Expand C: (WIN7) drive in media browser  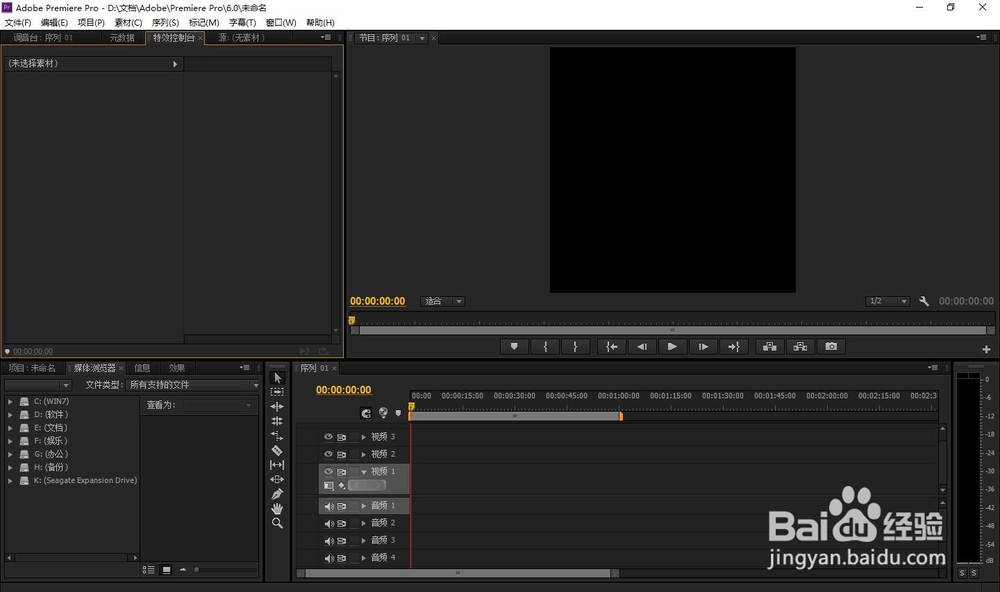click(10, 401)
